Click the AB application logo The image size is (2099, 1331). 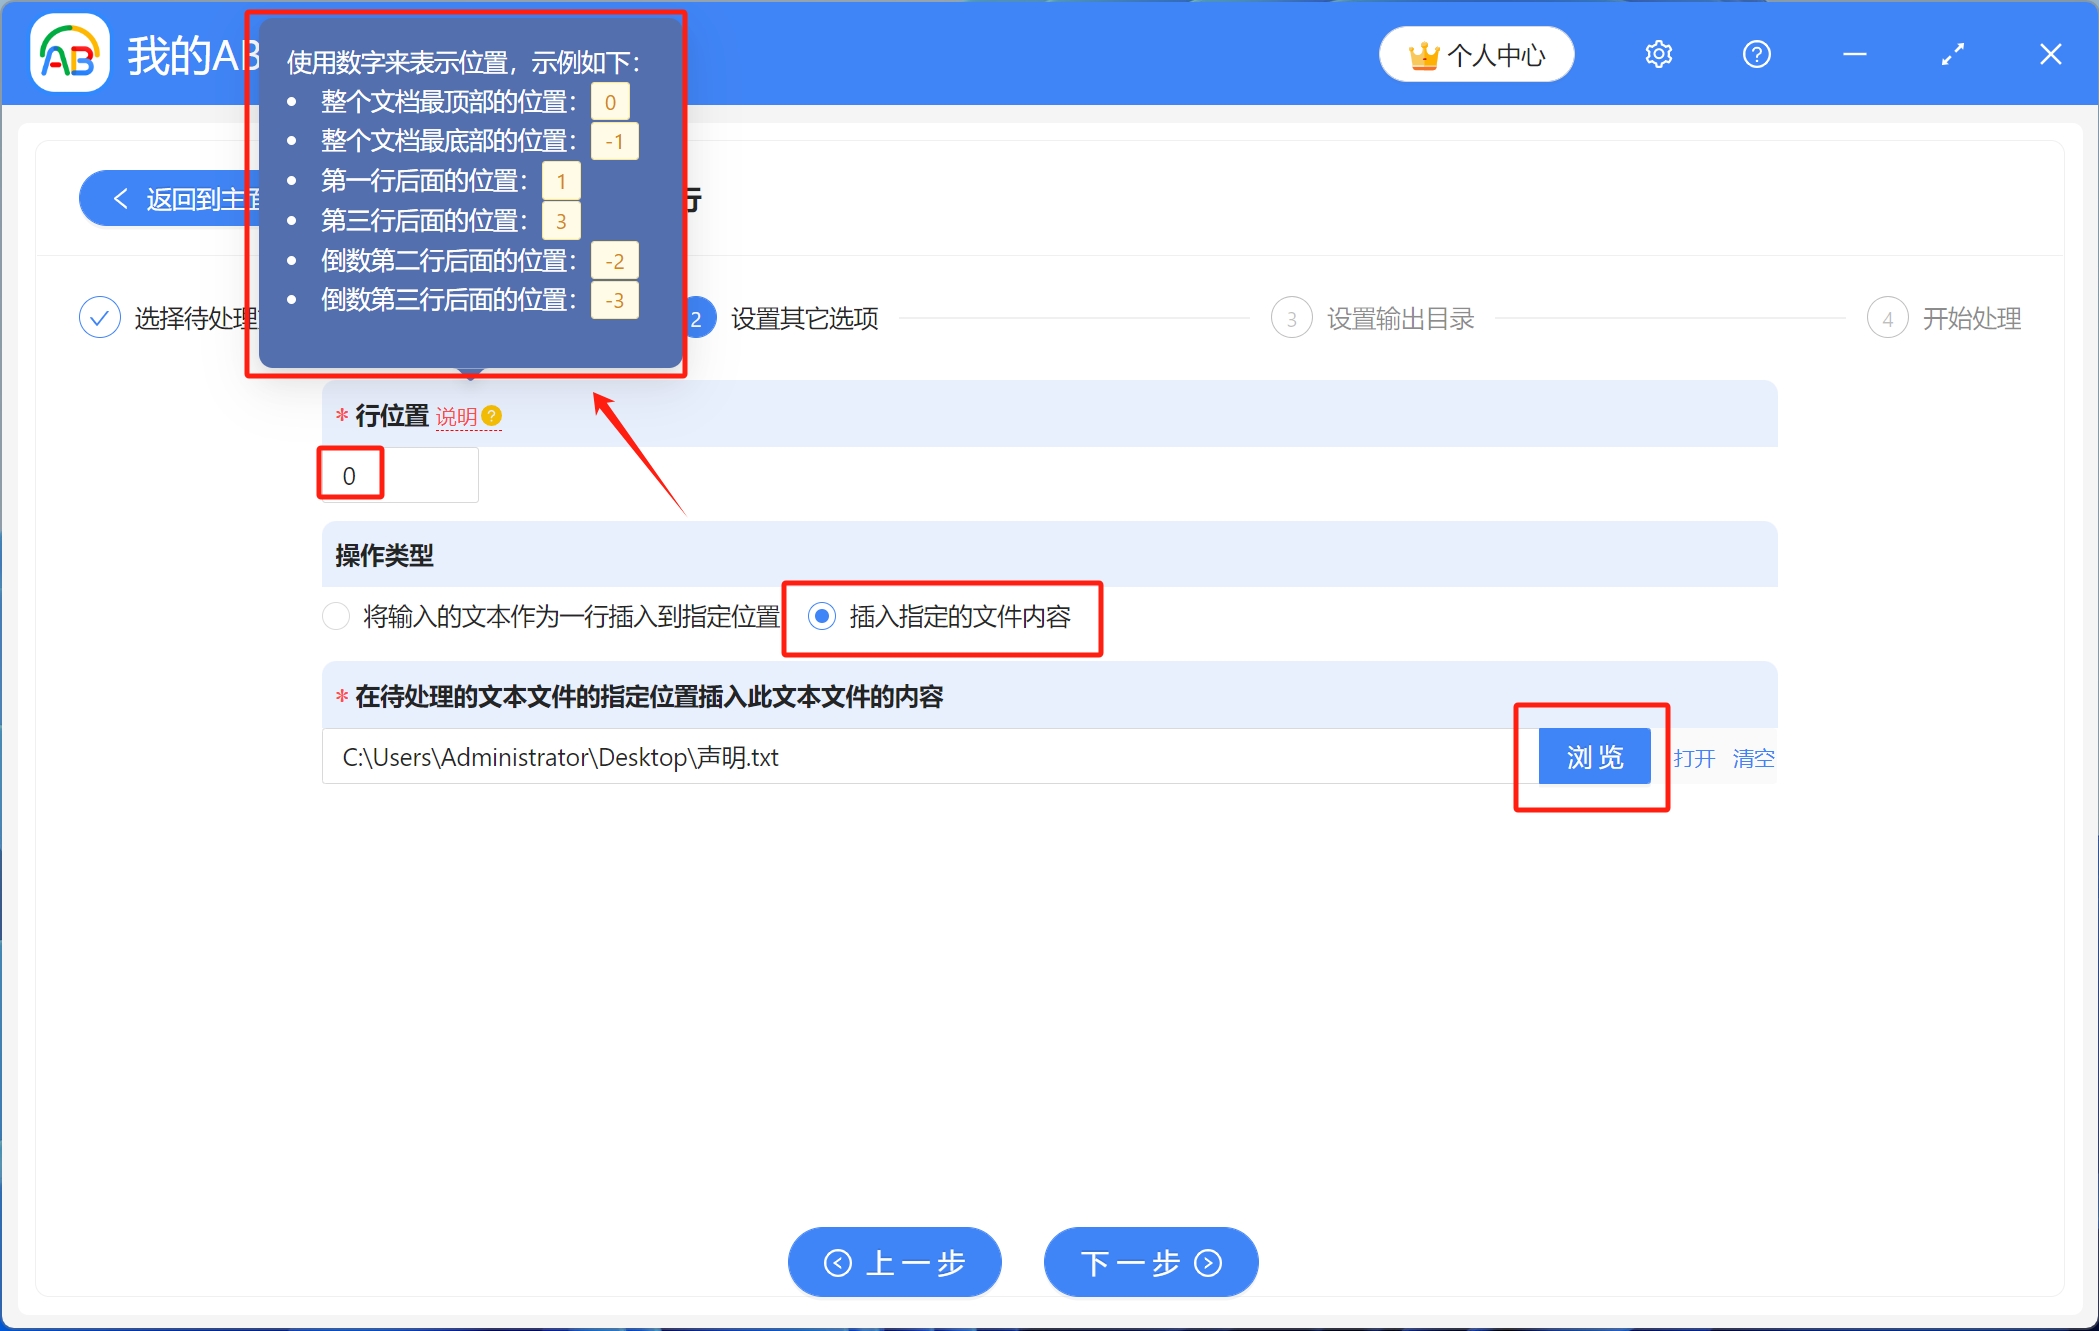[68, 52]
